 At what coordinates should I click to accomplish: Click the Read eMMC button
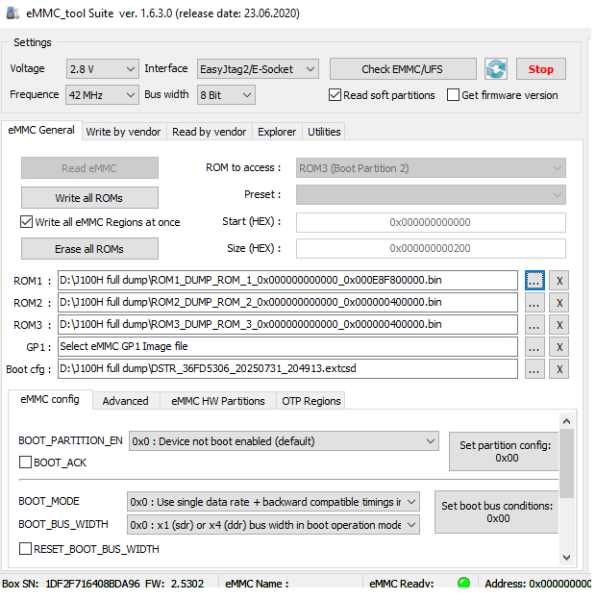tap(90, 168)
